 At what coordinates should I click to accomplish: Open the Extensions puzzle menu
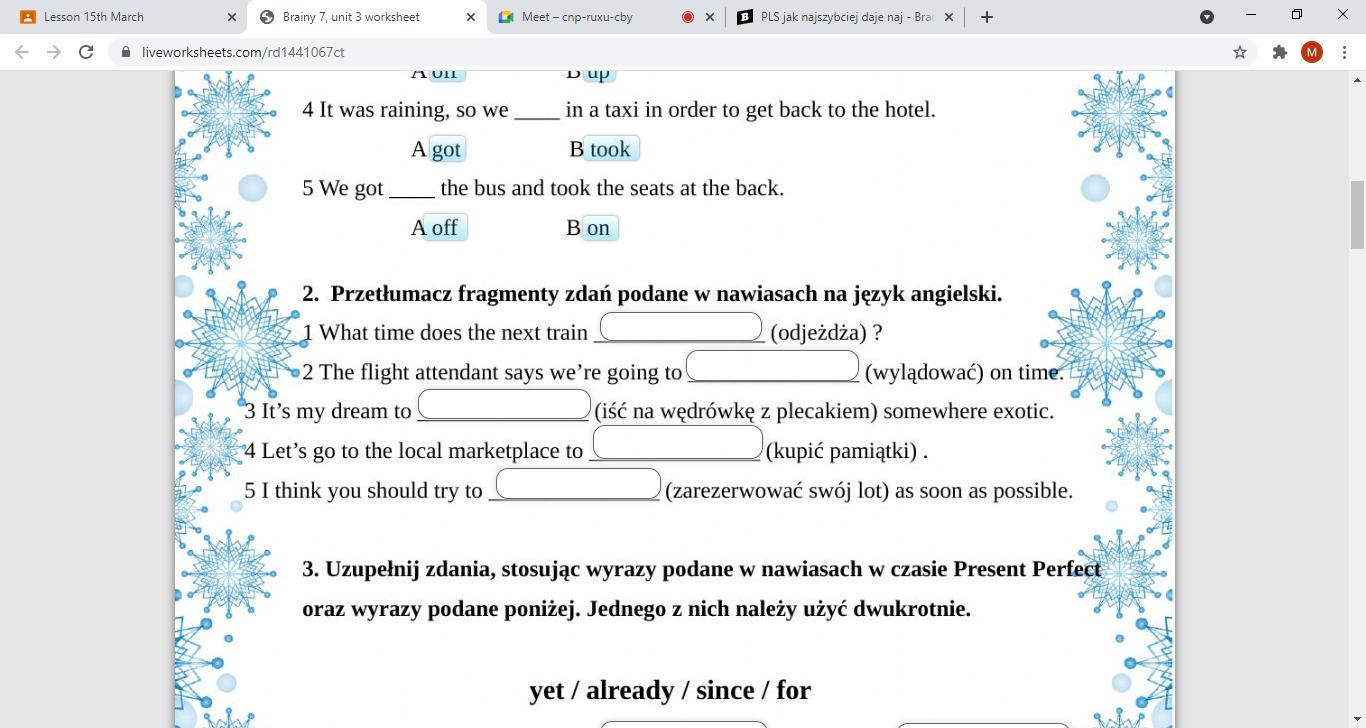click(x=1279, y=52)
